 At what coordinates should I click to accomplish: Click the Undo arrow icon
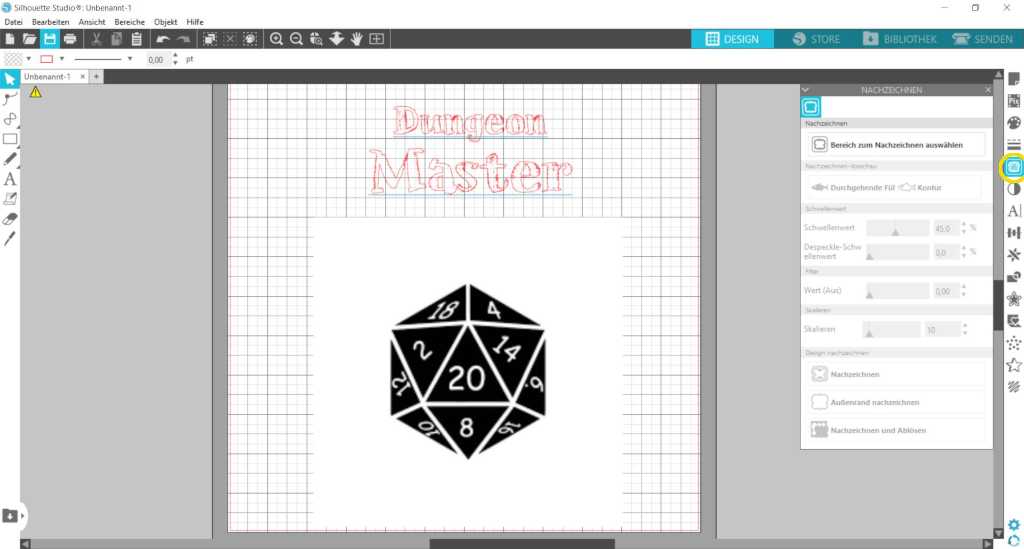[x=163, y=39]
